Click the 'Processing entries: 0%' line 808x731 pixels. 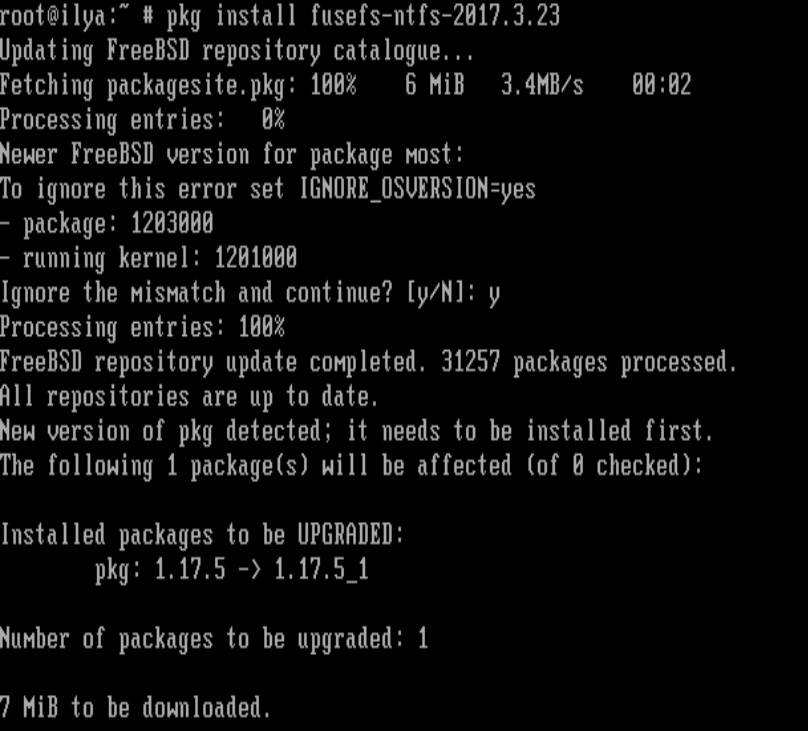click(142, 121)
